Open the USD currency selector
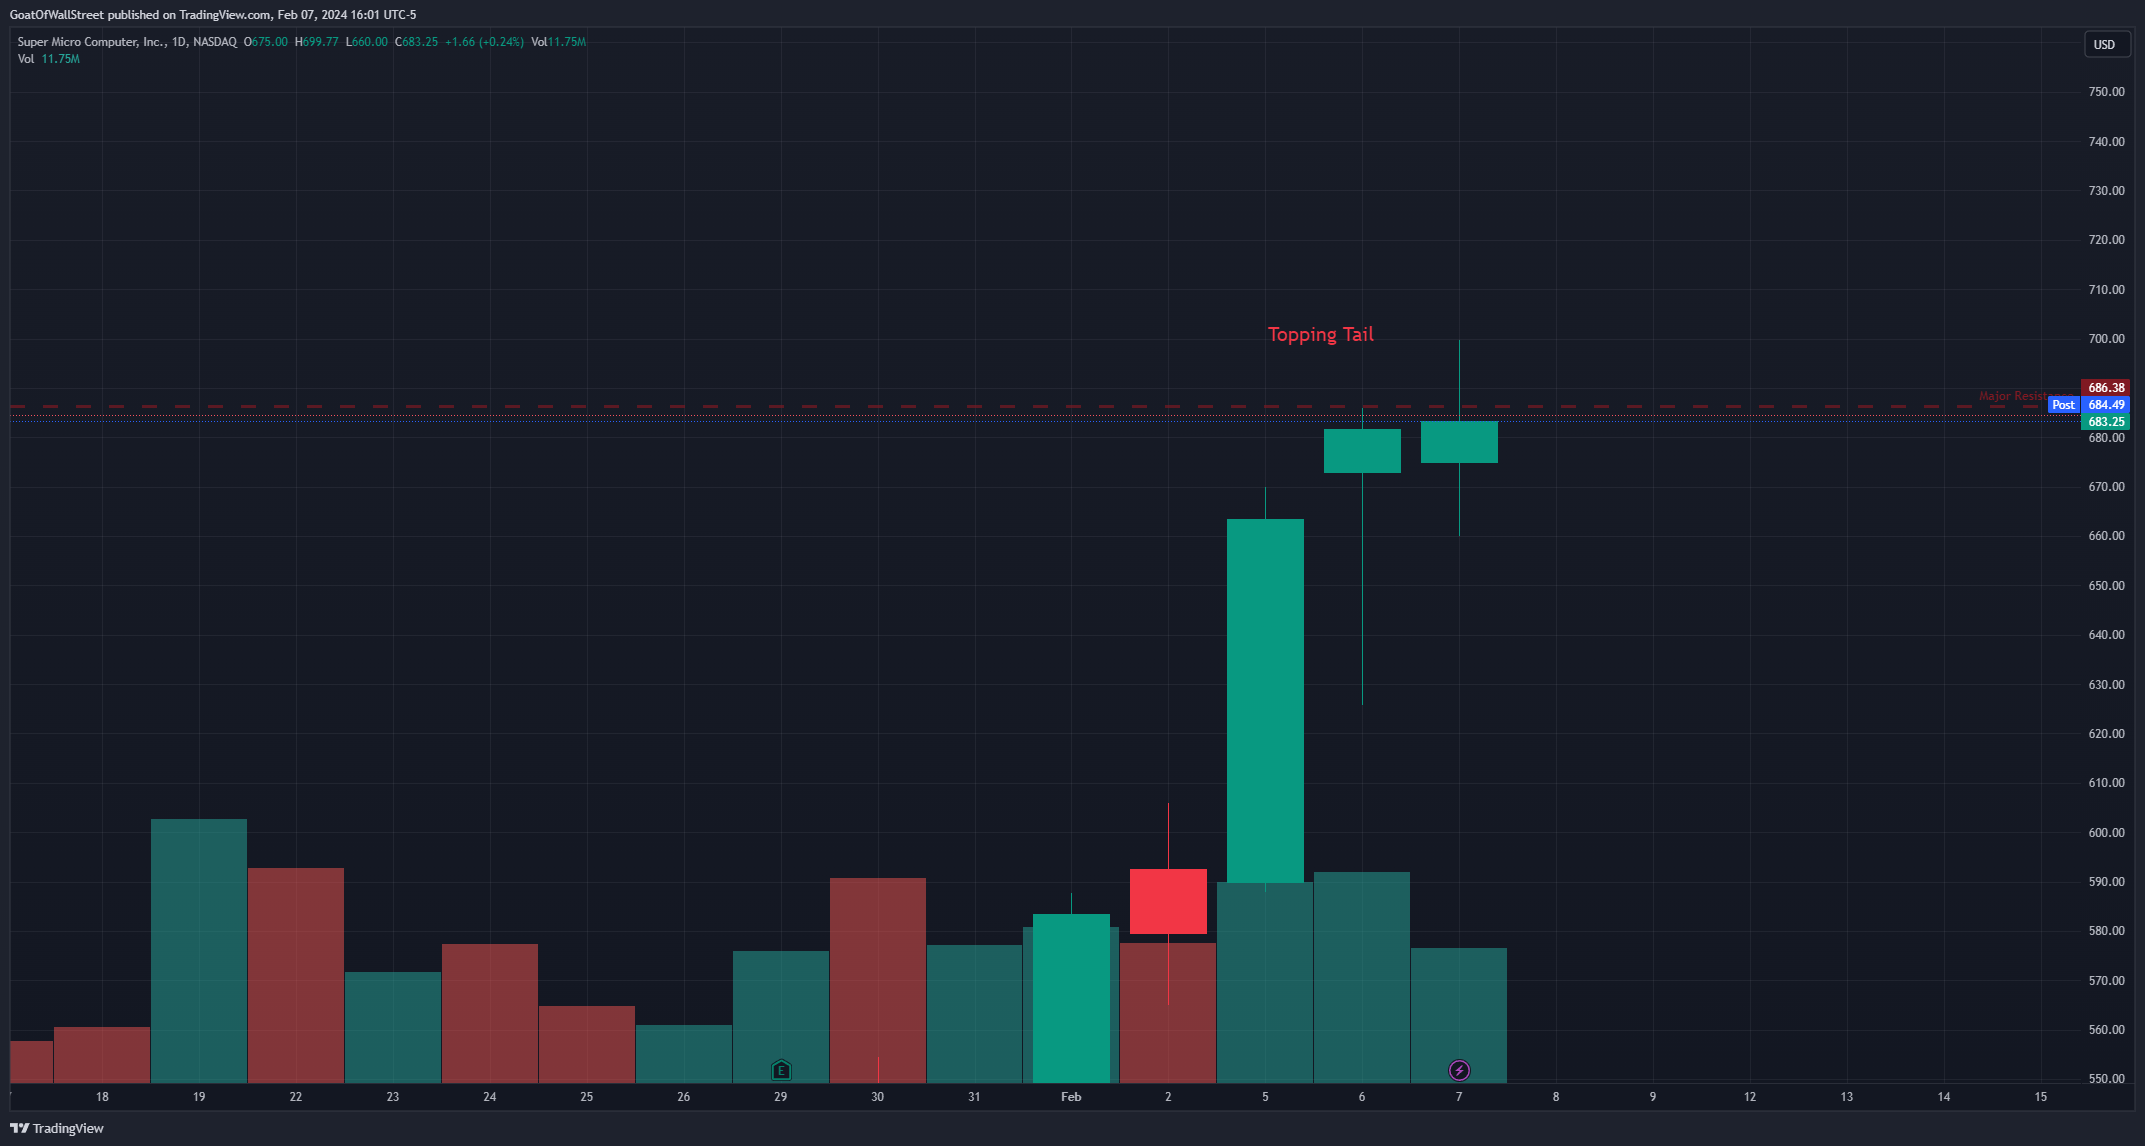The width and height of the screenshot is (2145, 1146). [x=2105, y=44]
